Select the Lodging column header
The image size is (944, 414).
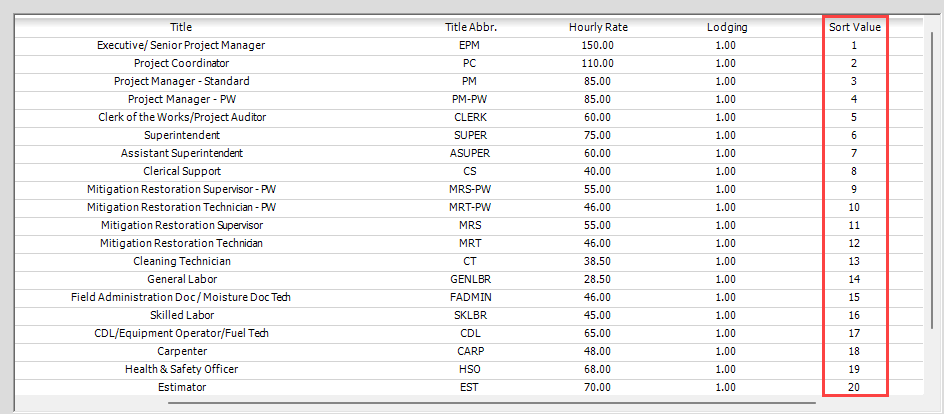(x=727, y=27)
